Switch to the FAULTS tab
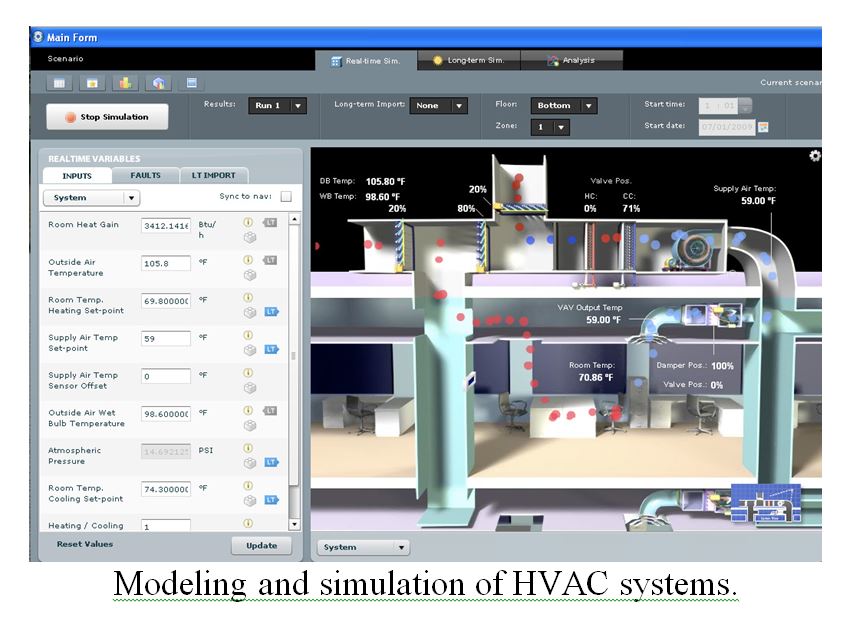849x632 pixels. [x=145, y=176]
